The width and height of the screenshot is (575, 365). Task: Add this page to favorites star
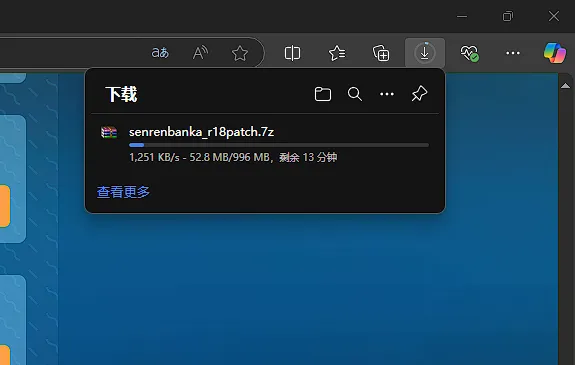pos(240,53)
